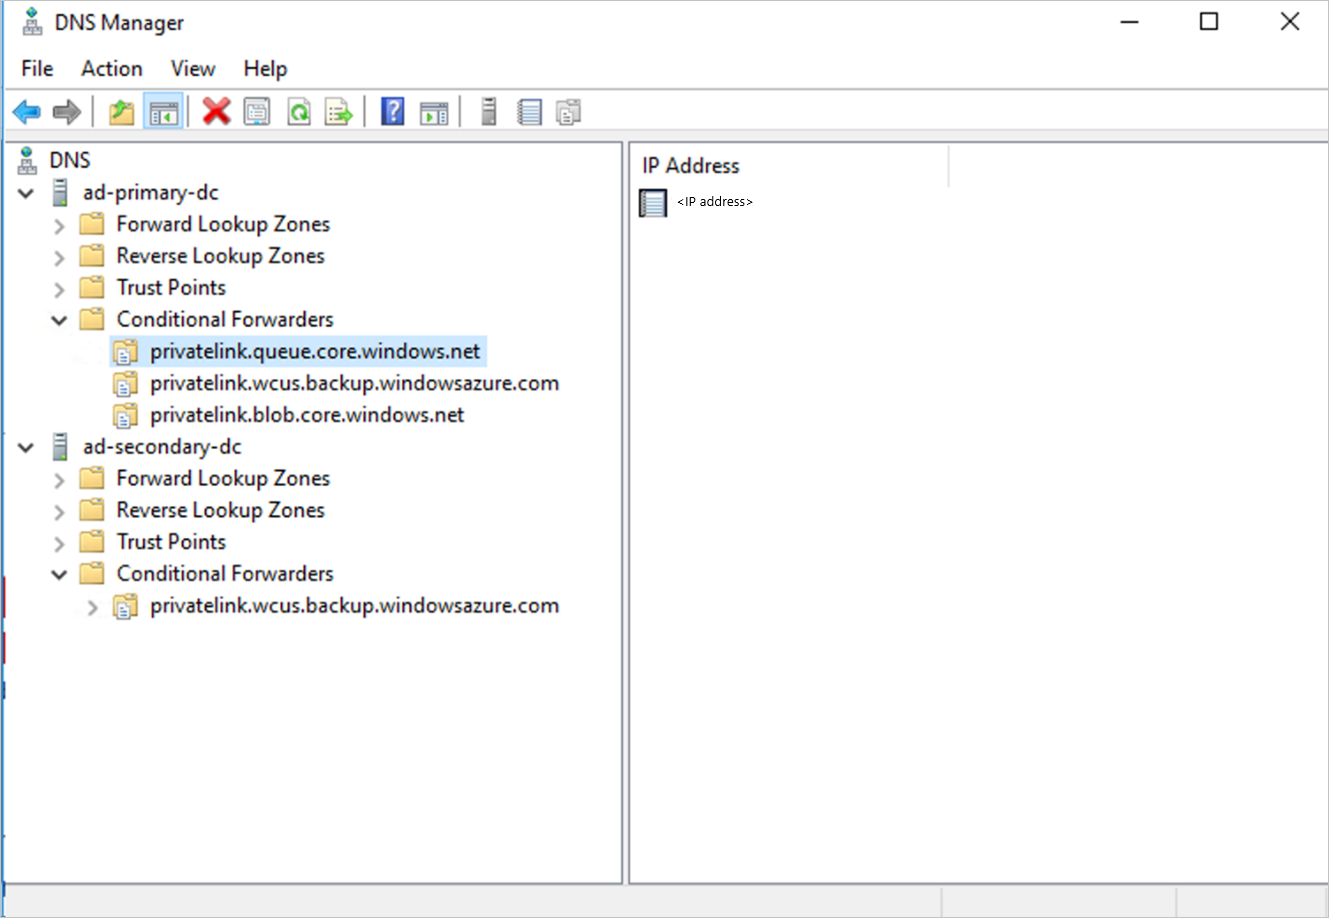Toggle the console tree visibility
This screenshot has width=1329, height=918.
[164, 111]
